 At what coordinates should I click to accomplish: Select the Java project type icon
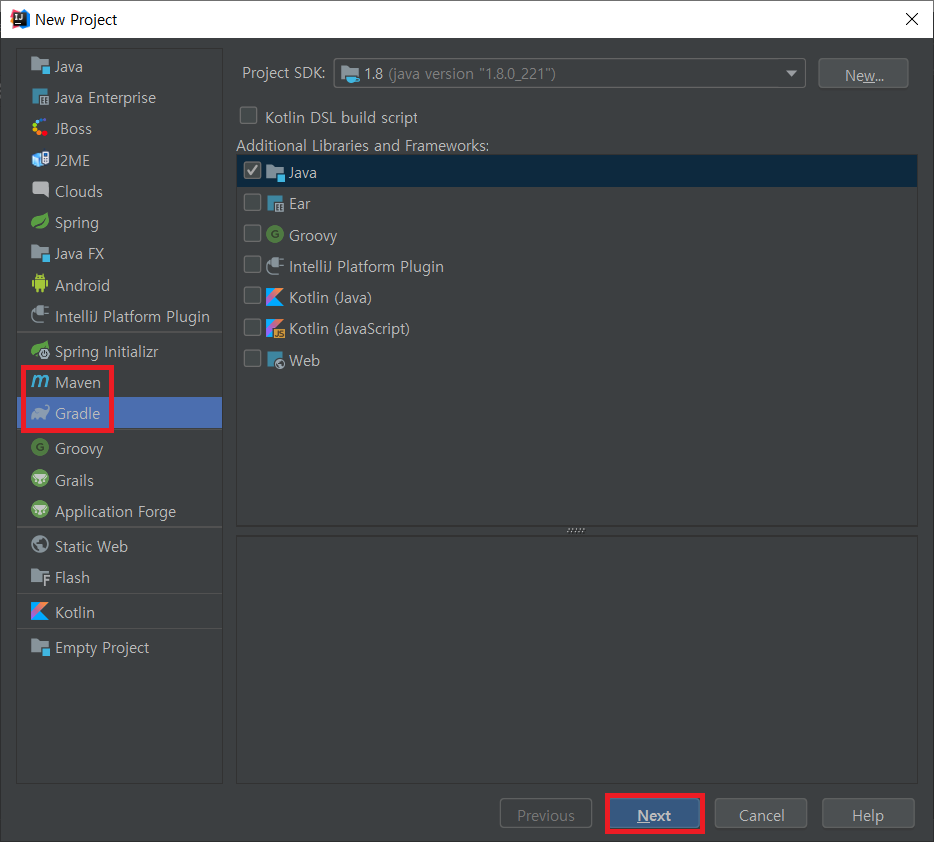click(x=40, y=66)
